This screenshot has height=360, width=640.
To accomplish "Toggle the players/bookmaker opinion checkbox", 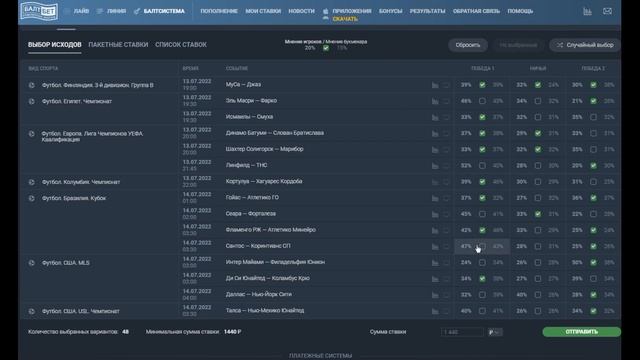I will (x=326, y=48).
